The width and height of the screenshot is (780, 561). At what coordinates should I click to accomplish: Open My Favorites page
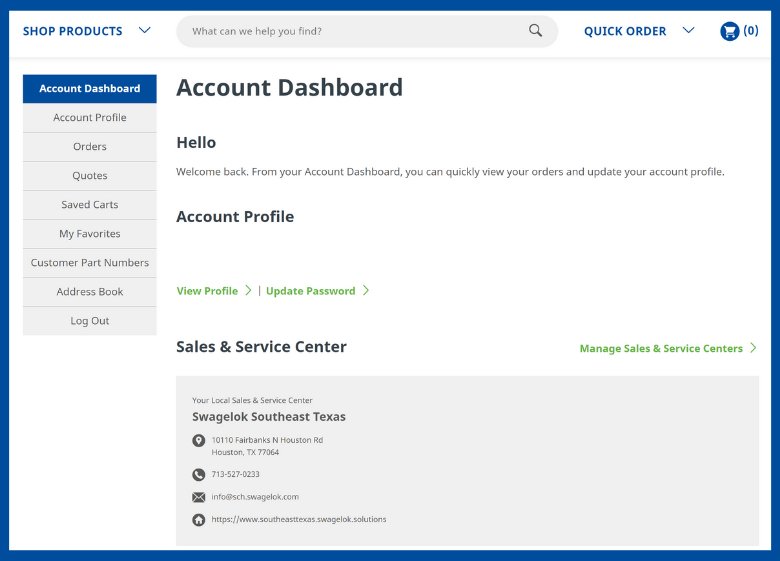[90, 234]
